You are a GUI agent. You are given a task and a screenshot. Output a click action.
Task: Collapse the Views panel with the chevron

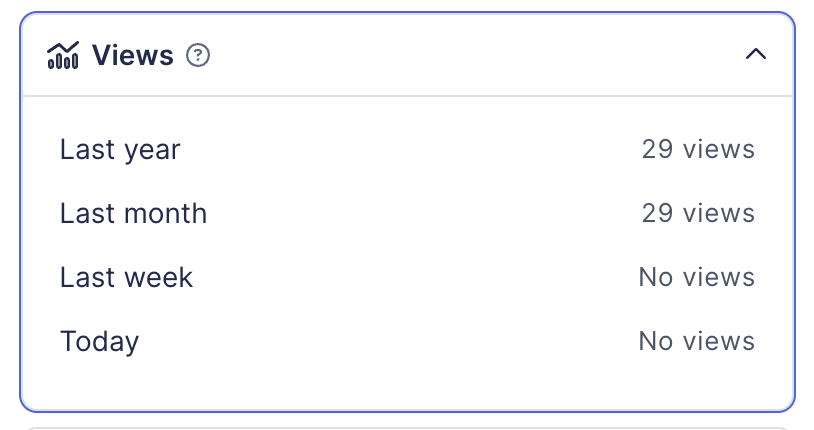point(756,55)
